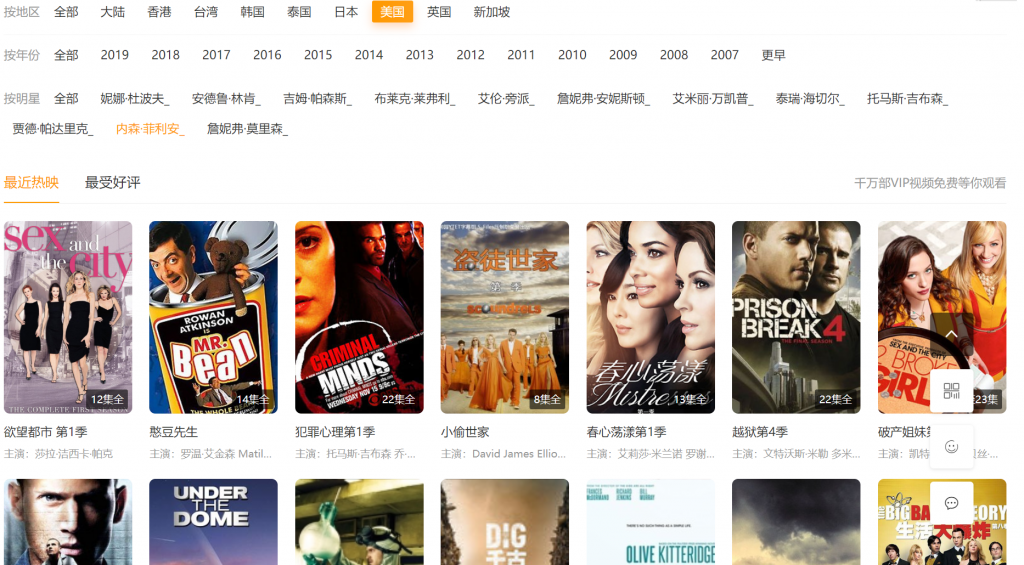Image resolution: width=1024 pixels, height=565 pixels.
Task: Open the Prison Break 4 poster
Action: click(x=796, y=317)
